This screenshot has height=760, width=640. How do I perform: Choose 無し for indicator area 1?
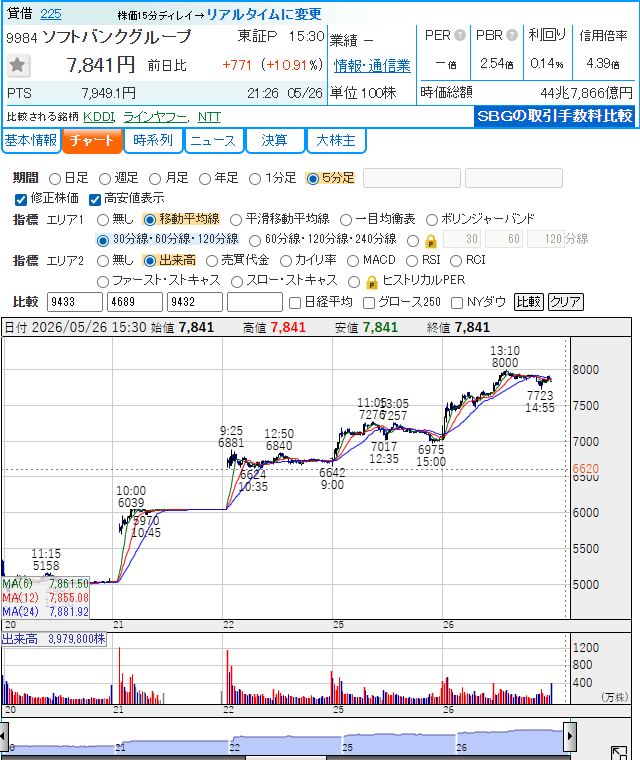coord(103,220)
